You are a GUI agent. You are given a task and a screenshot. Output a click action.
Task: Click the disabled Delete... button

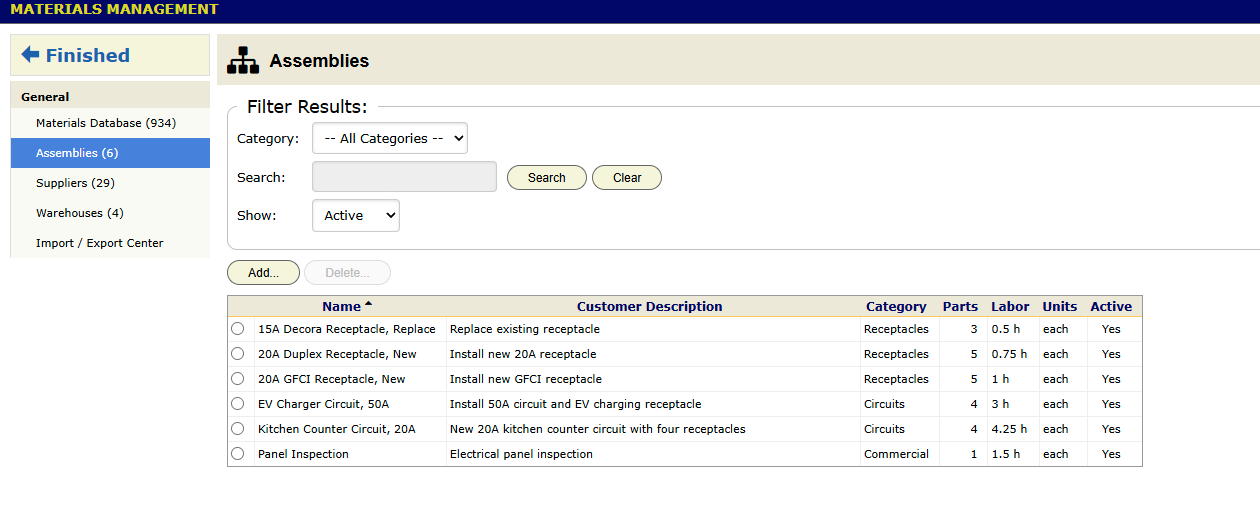point(347,273)
